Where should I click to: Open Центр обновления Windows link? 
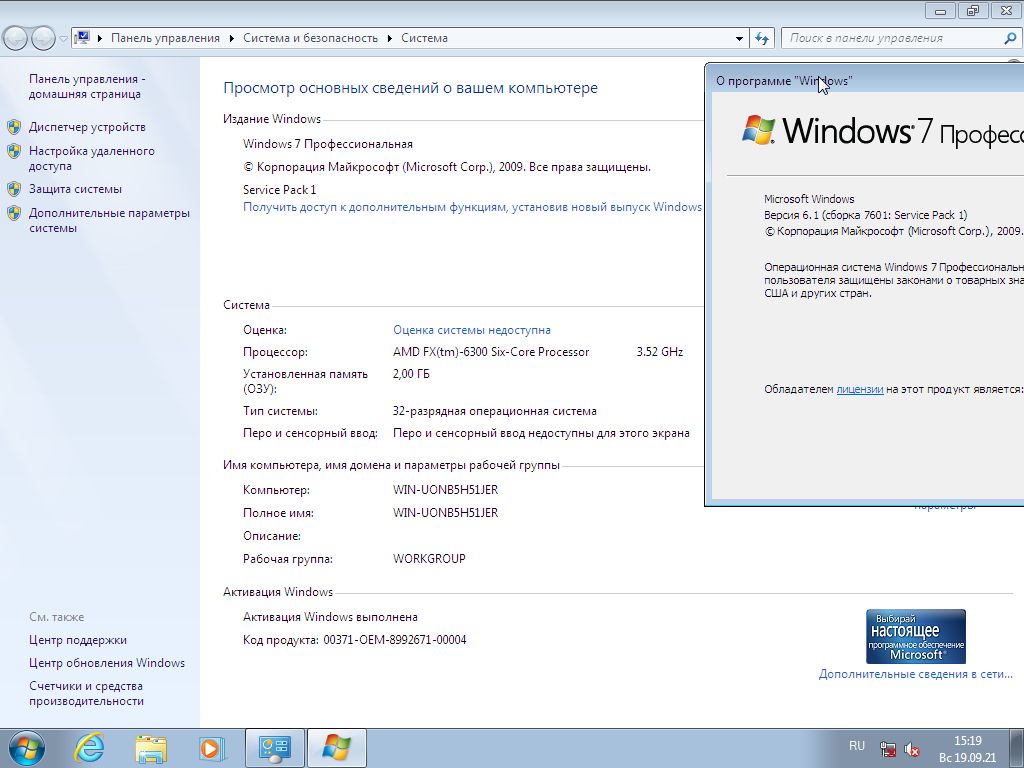pos(106,664)
